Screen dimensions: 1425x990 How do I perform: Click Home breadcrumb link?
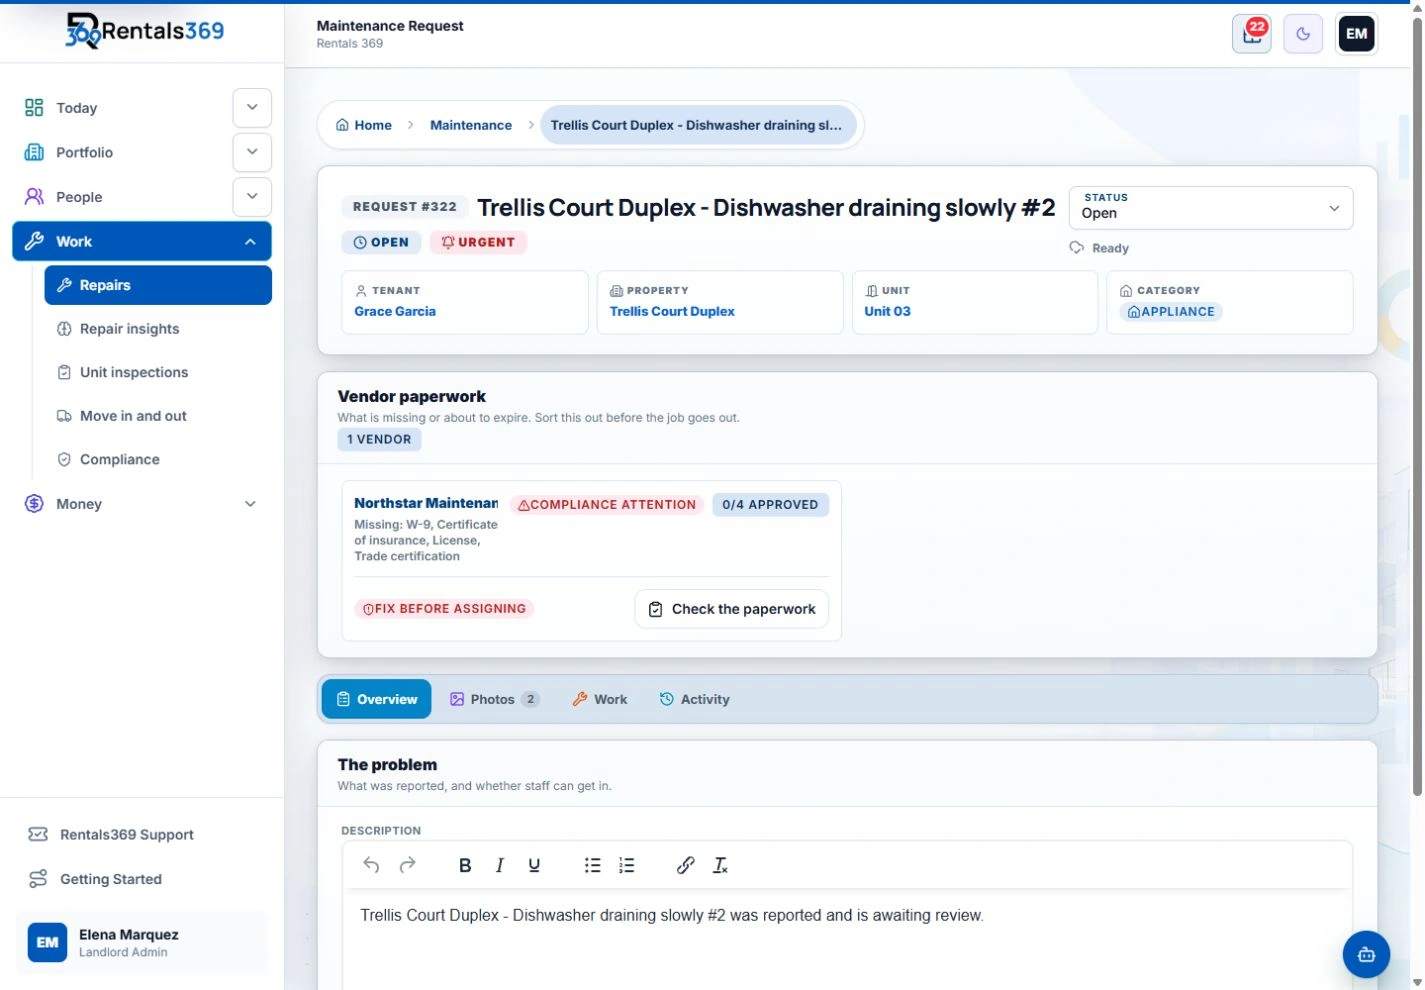point(364,125)
